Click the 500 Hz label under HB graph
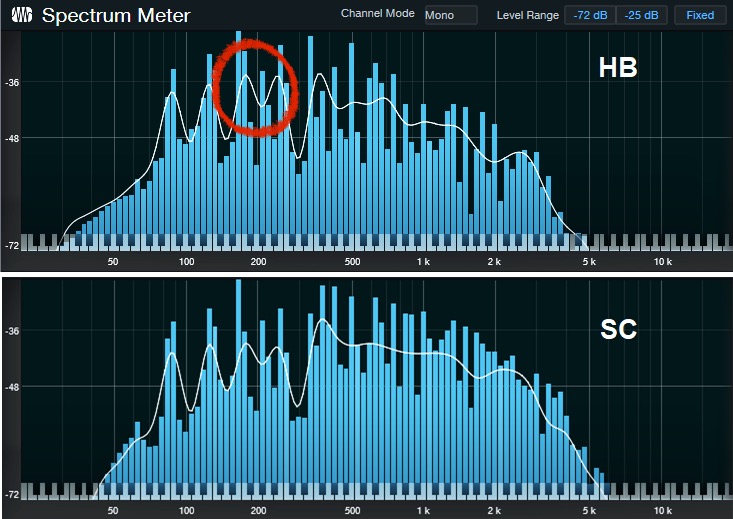733x519 pixels. click(352, 262)
